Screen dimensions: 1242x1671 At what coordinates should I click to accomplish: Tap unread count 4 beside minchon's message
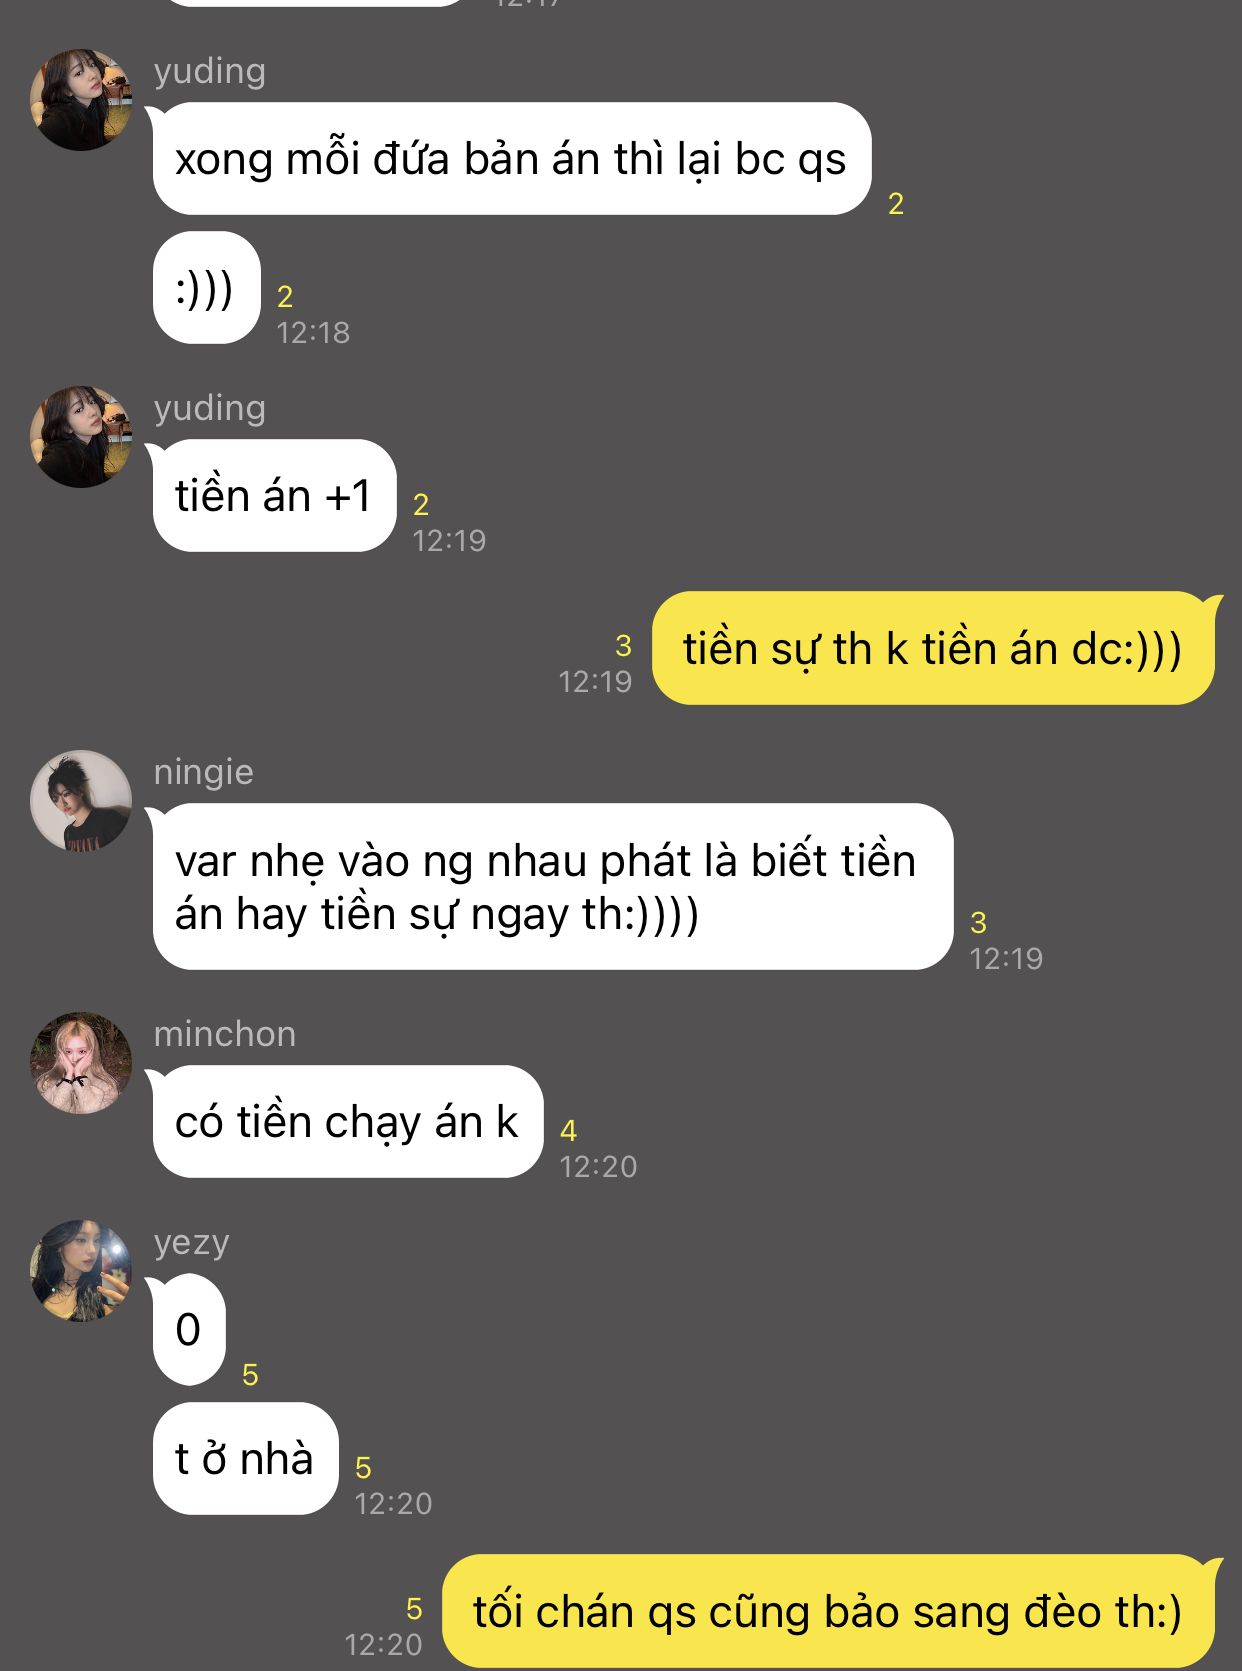coord(568,1131)
